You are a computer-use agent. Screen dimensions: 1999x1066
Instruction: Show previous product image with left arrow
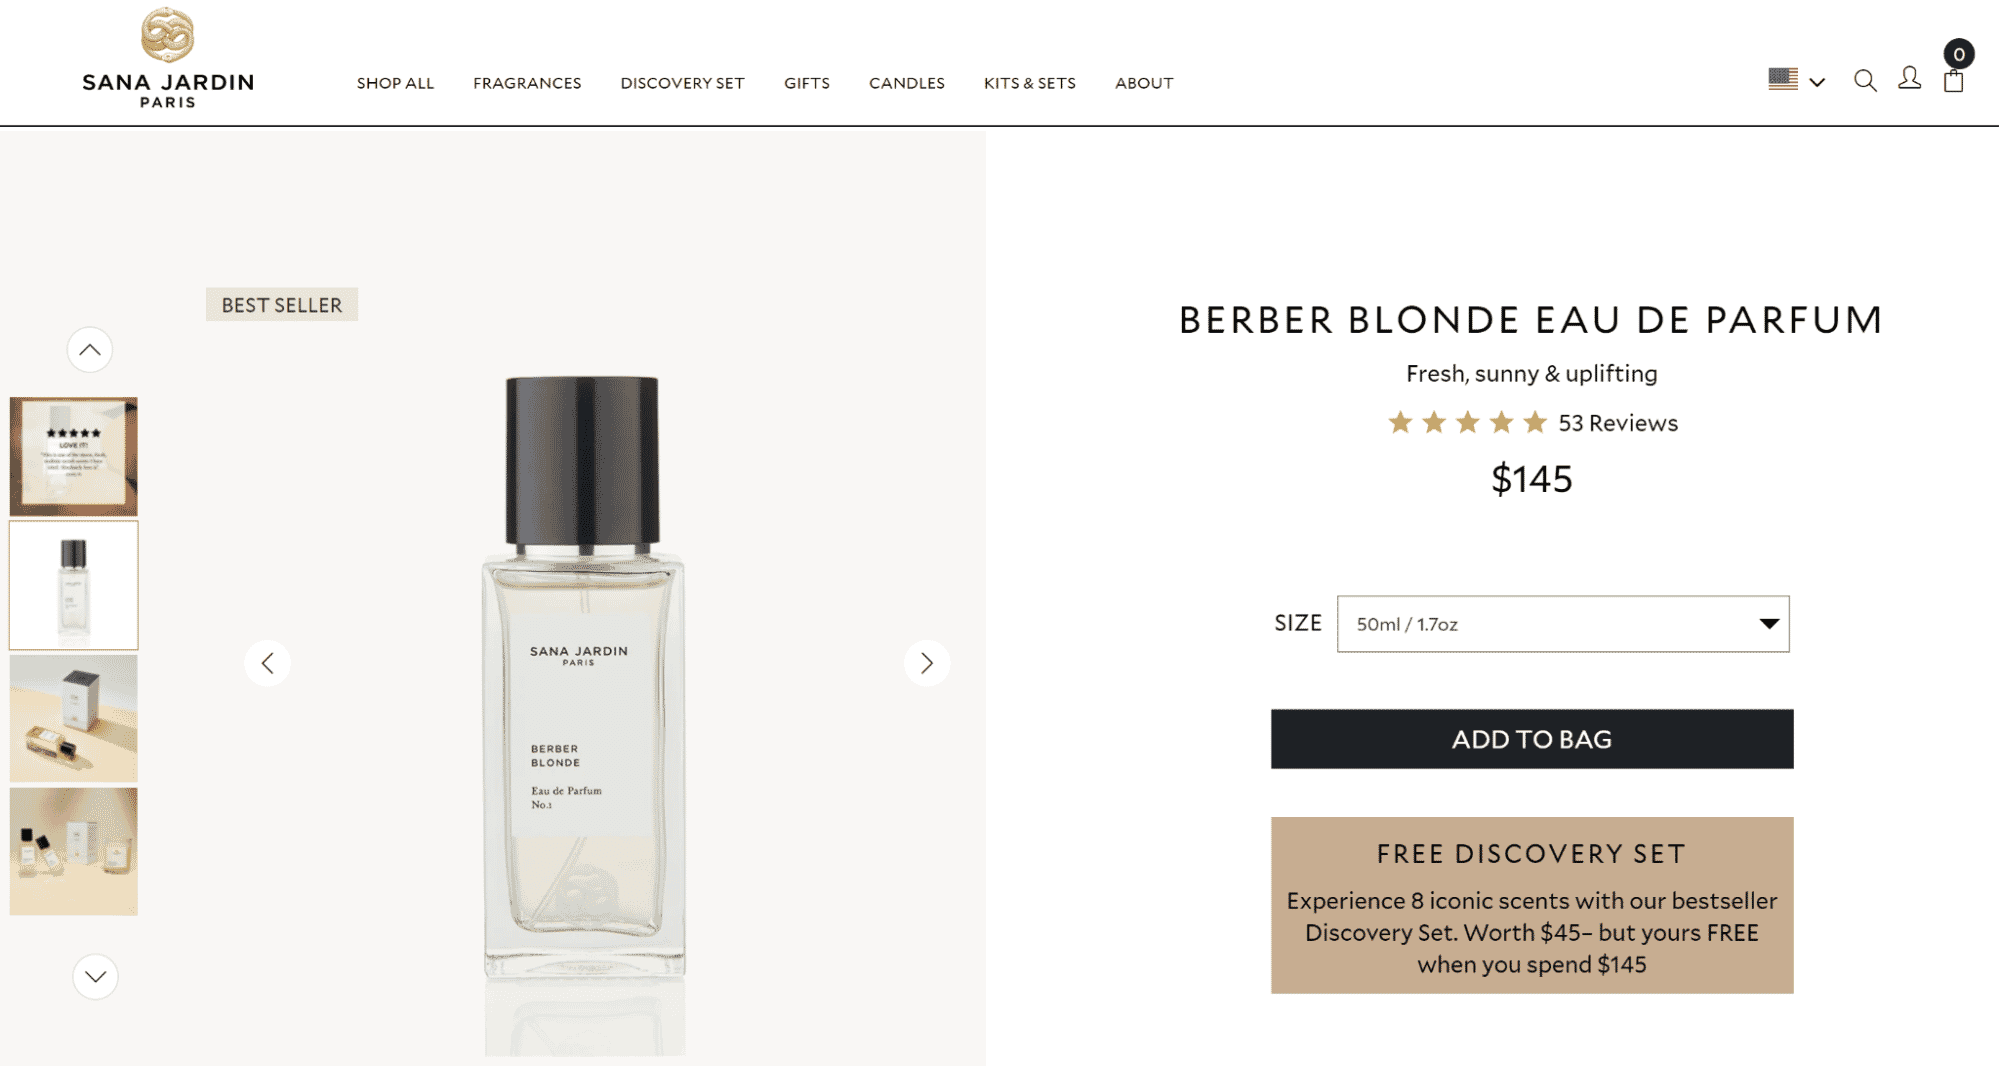[x=267, y=663]
